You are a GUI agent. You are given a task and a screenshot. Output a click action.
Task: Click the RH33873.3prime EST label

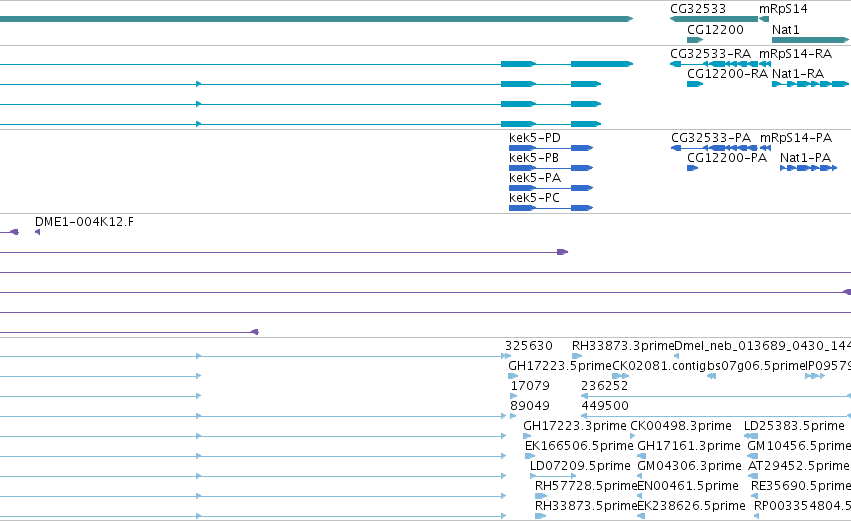(x=623, y=346)
